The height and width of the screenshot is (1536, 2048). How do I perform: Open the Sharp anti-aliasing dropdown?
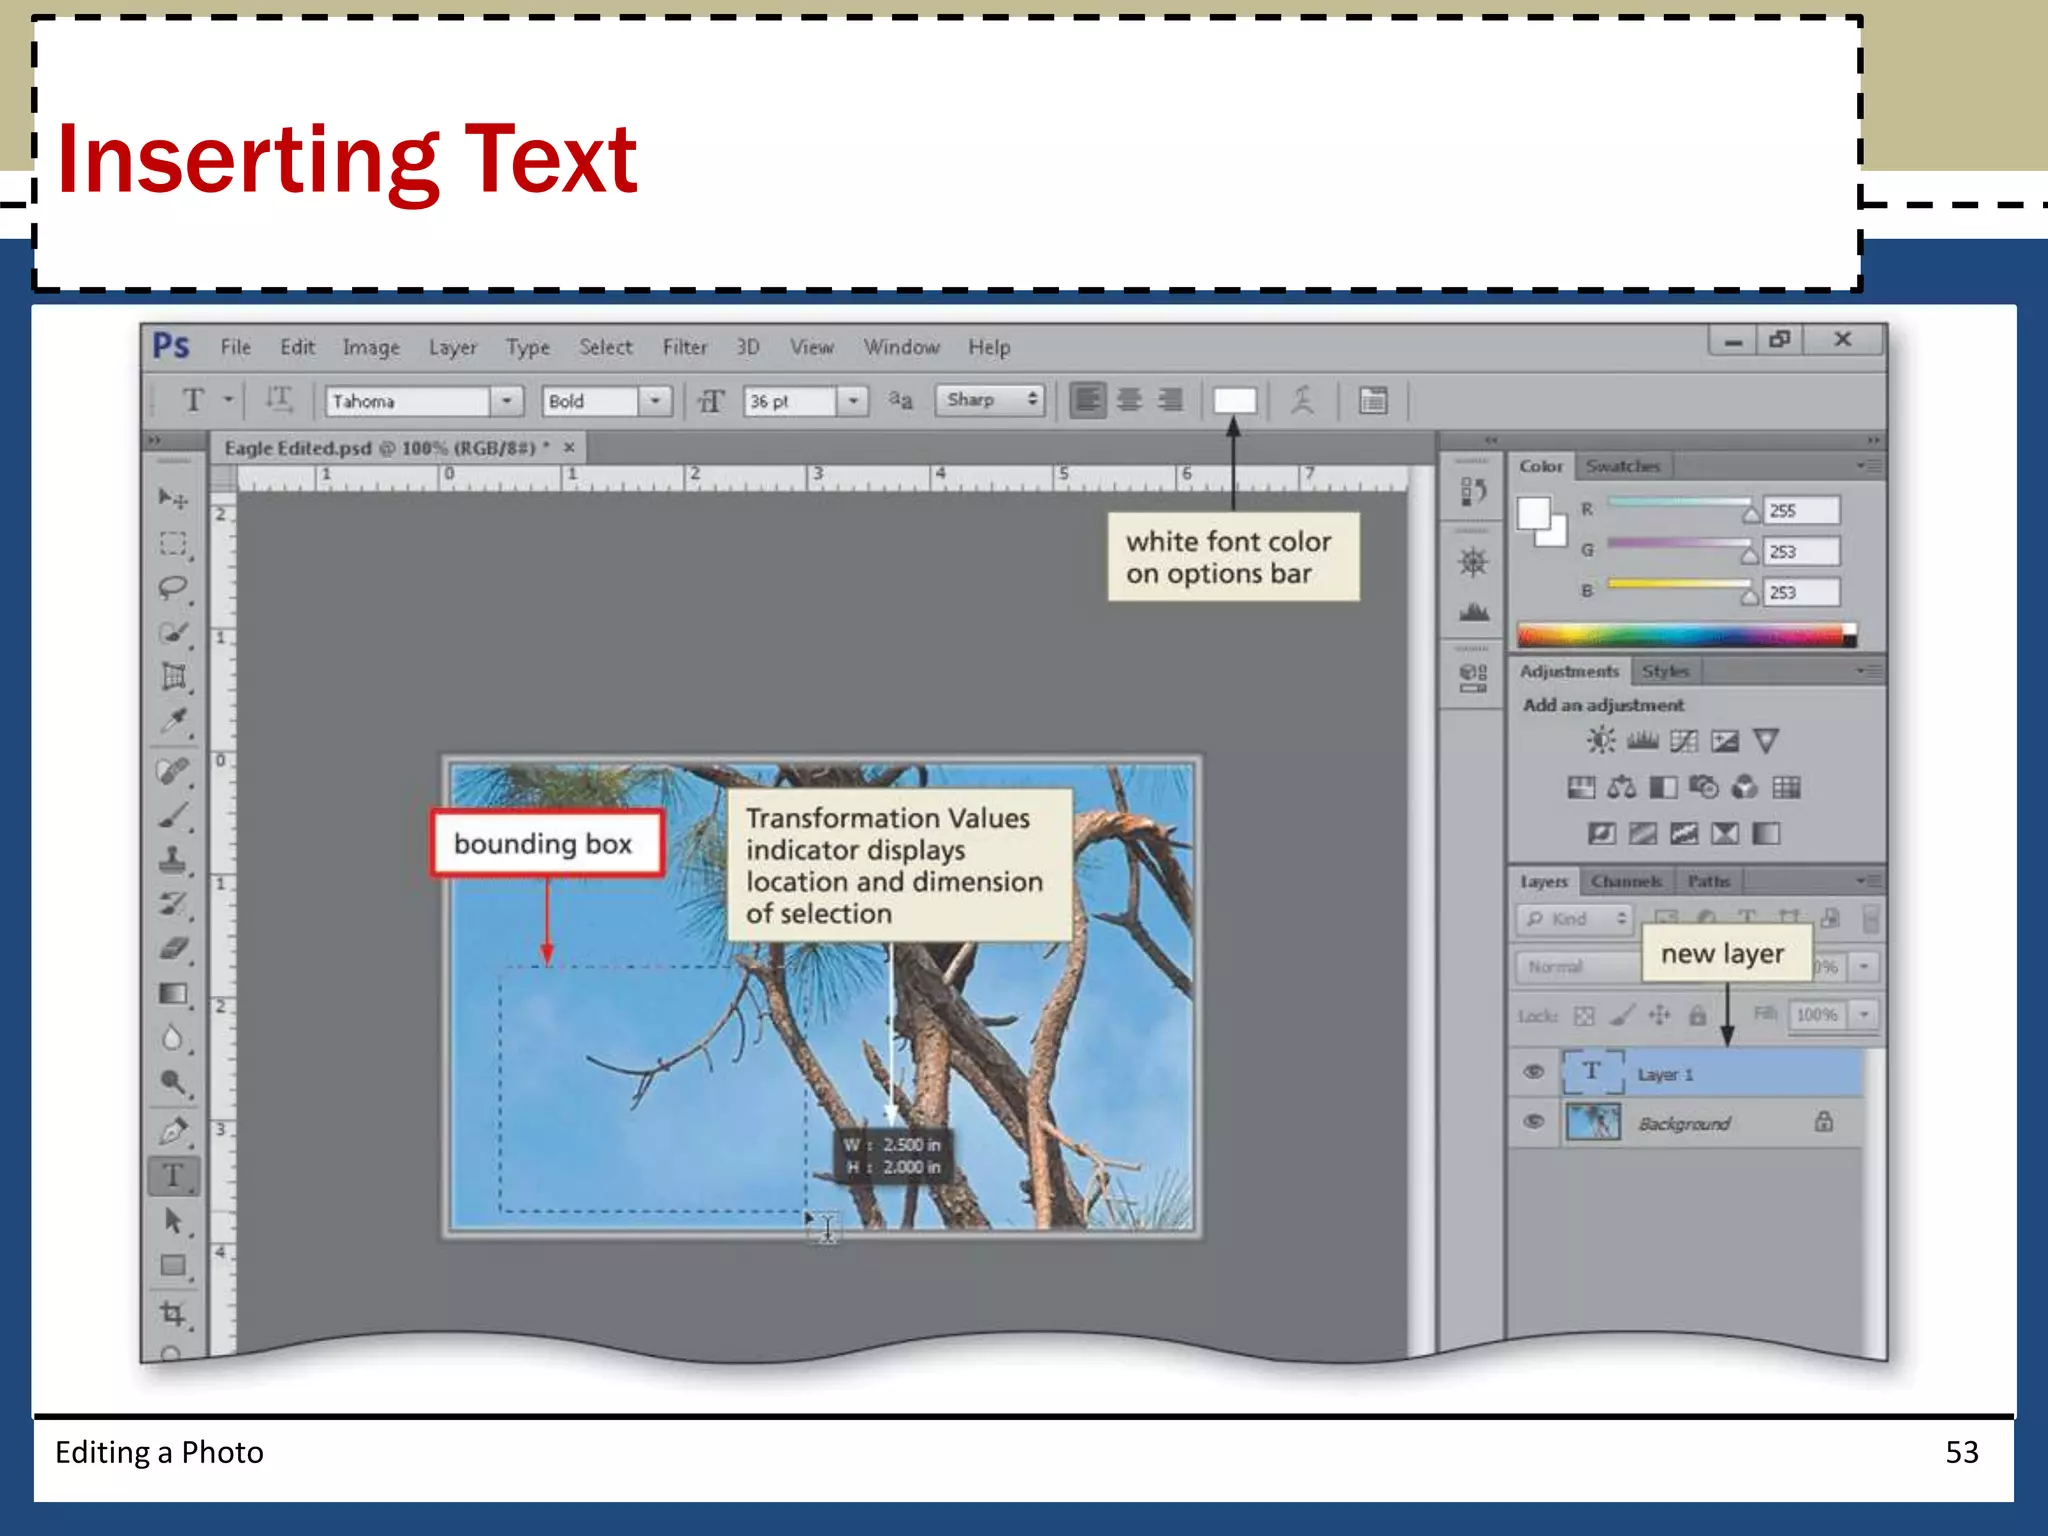990,400
